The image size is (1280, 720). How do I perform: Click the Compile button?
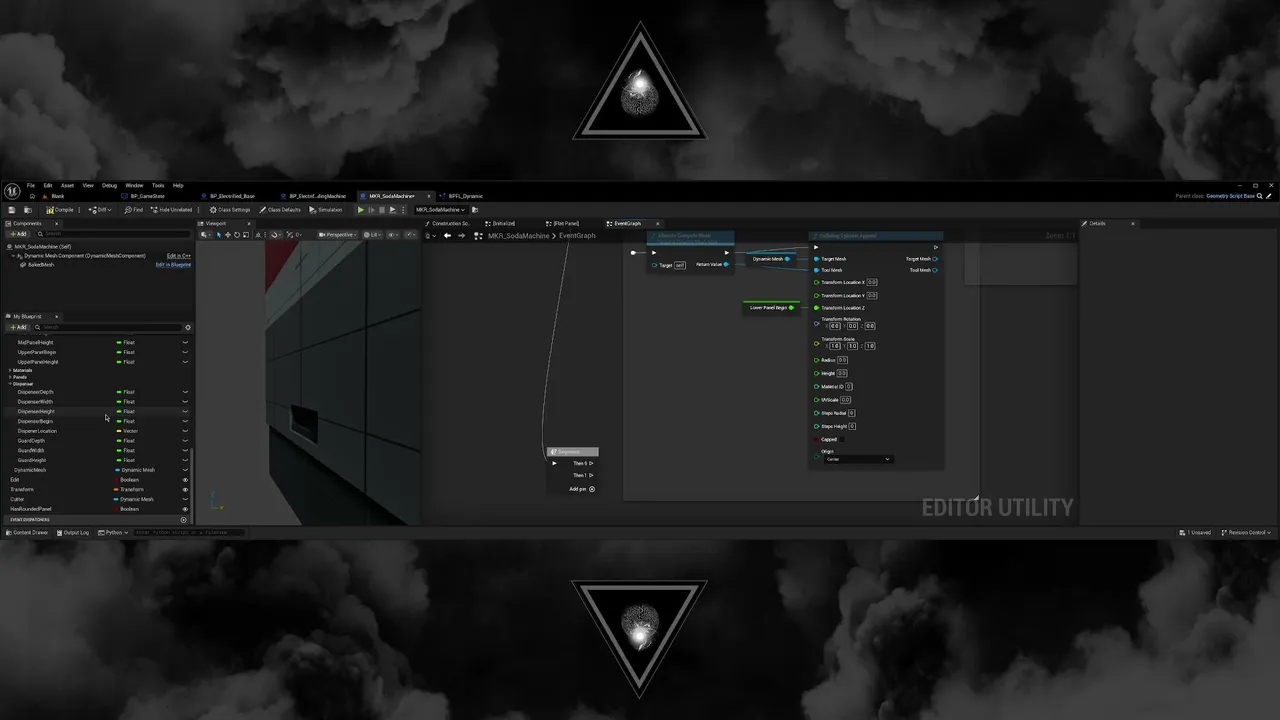60,210
